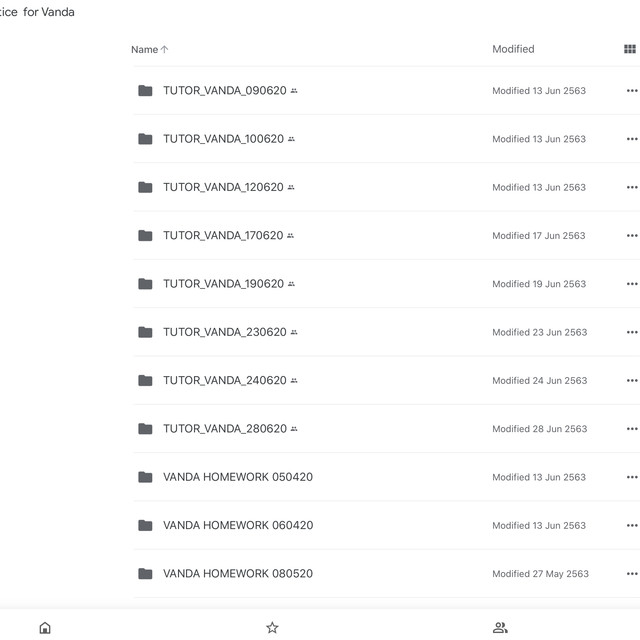Open more options for VANDA HOMEWORK 050420
Image resolution: width=640 pixels, height=640 pixels.
pyautogui.click(x=632, y=477)
